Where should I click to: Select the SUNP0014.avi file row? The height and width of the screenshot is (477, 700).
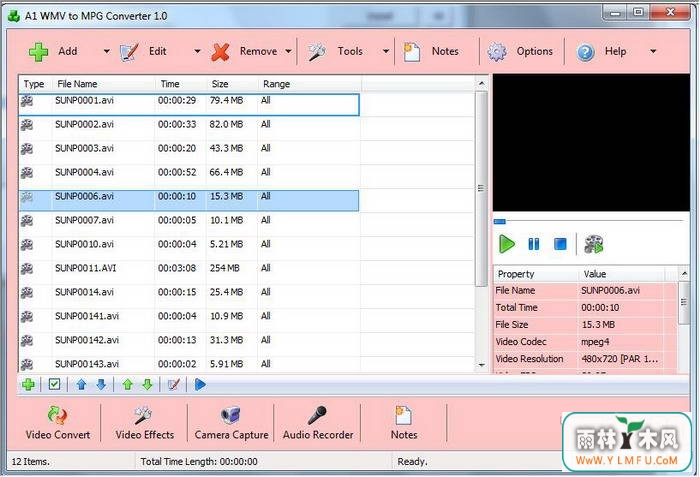click(189, 297)
